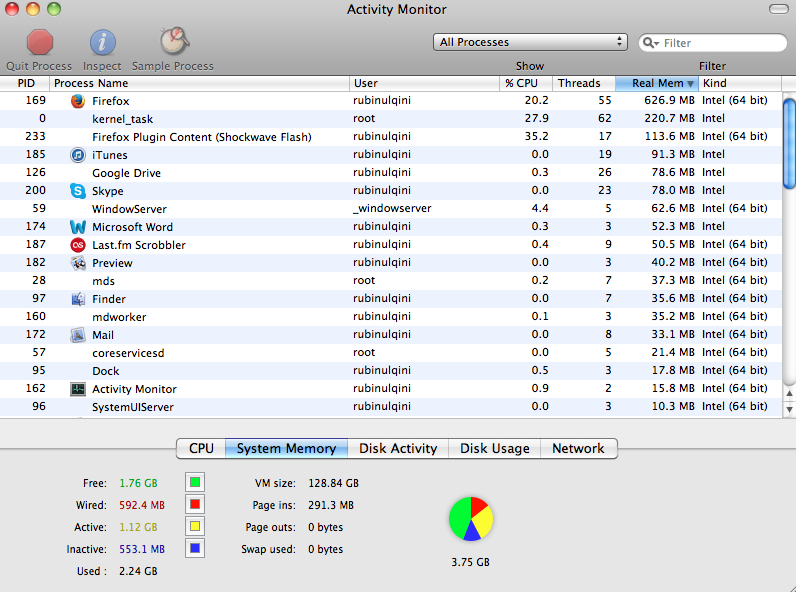Select the Google Drive process
The width and height of the screenshot is (796, 592).
(x=391, y=173)
